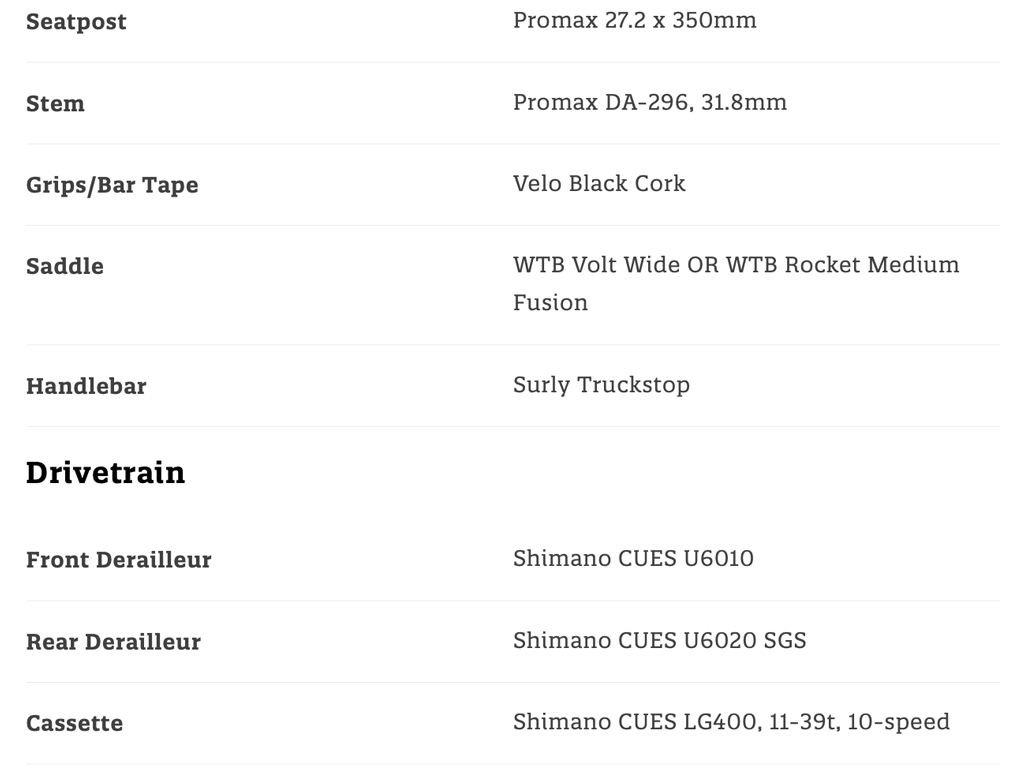
Task: Select the Surly Truckstop value
Action: (601, 385)
